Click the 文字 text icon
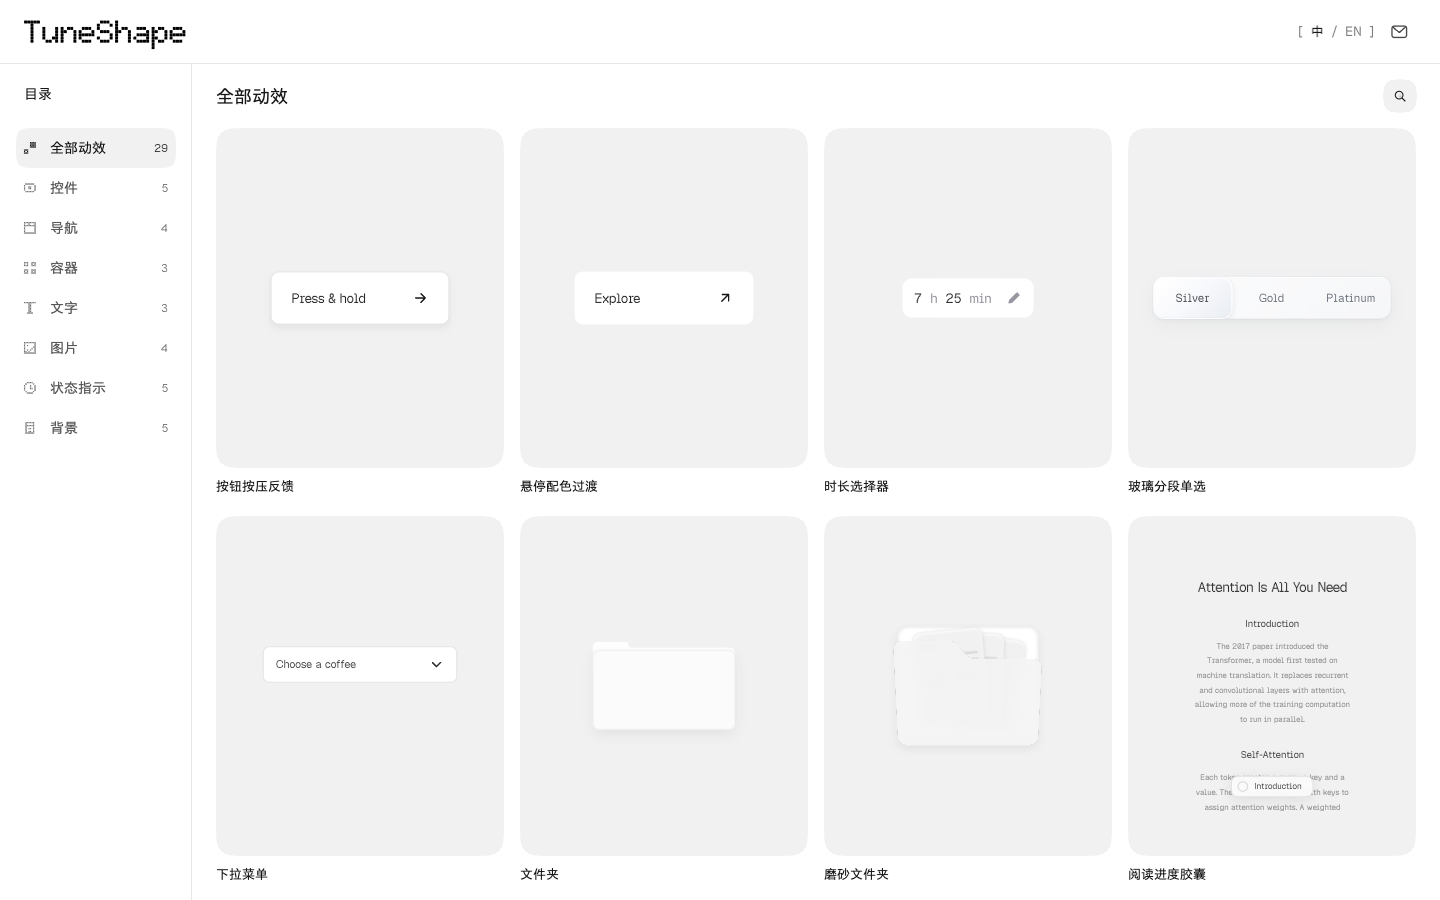This screenshot has width=1440, height=900. [30, 308]
